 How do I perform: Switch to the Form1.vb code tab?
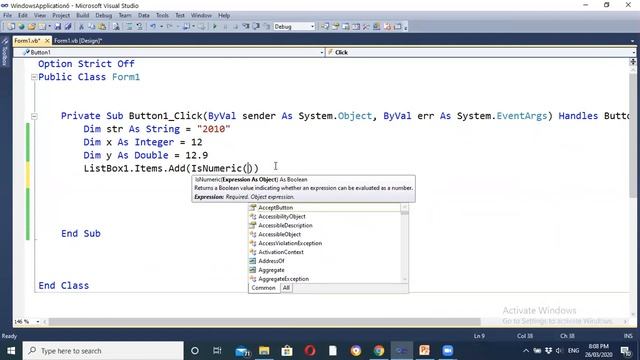pos(27,41)
